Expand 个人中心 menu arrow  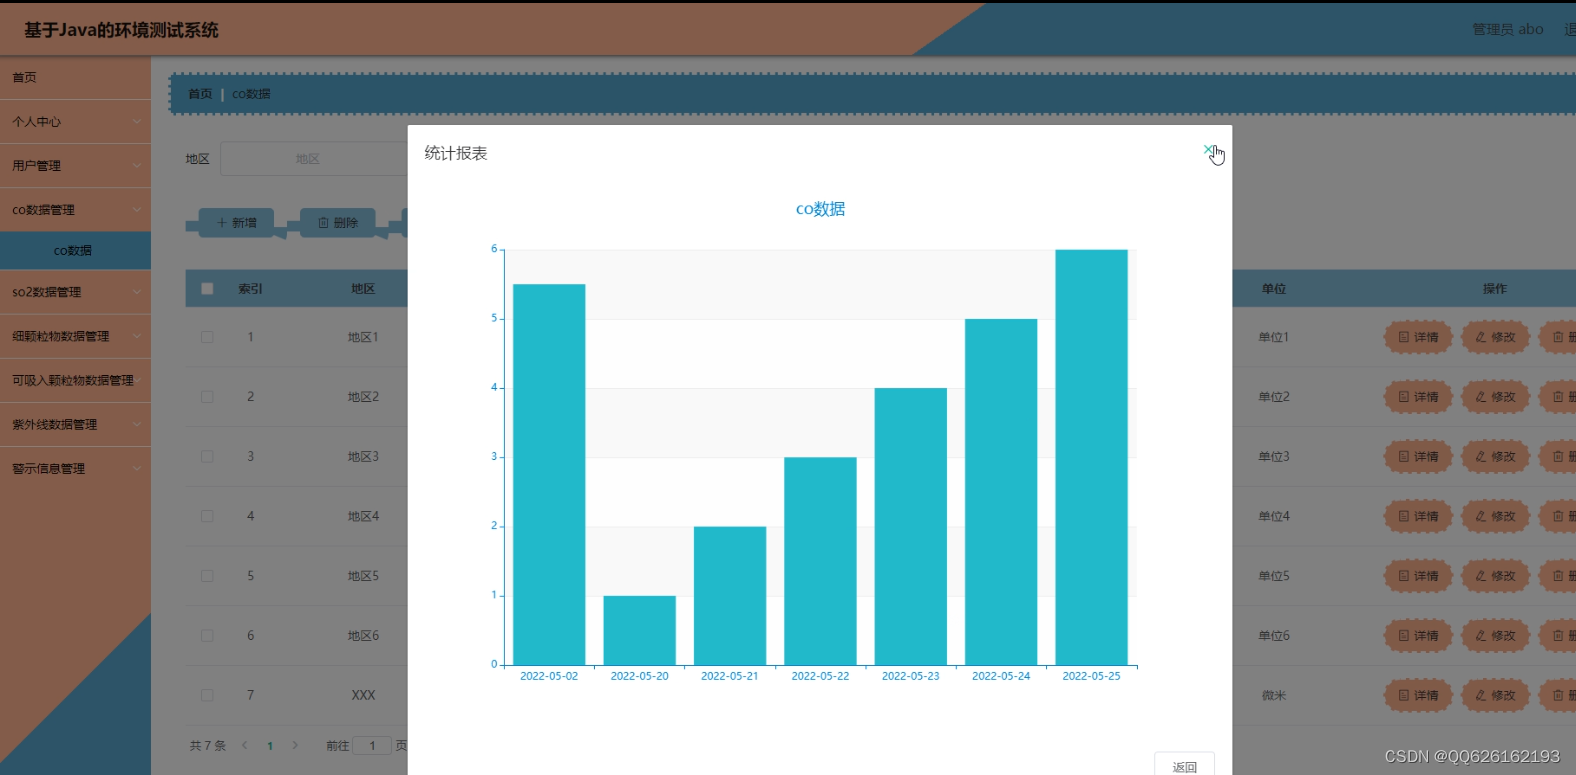137,122
